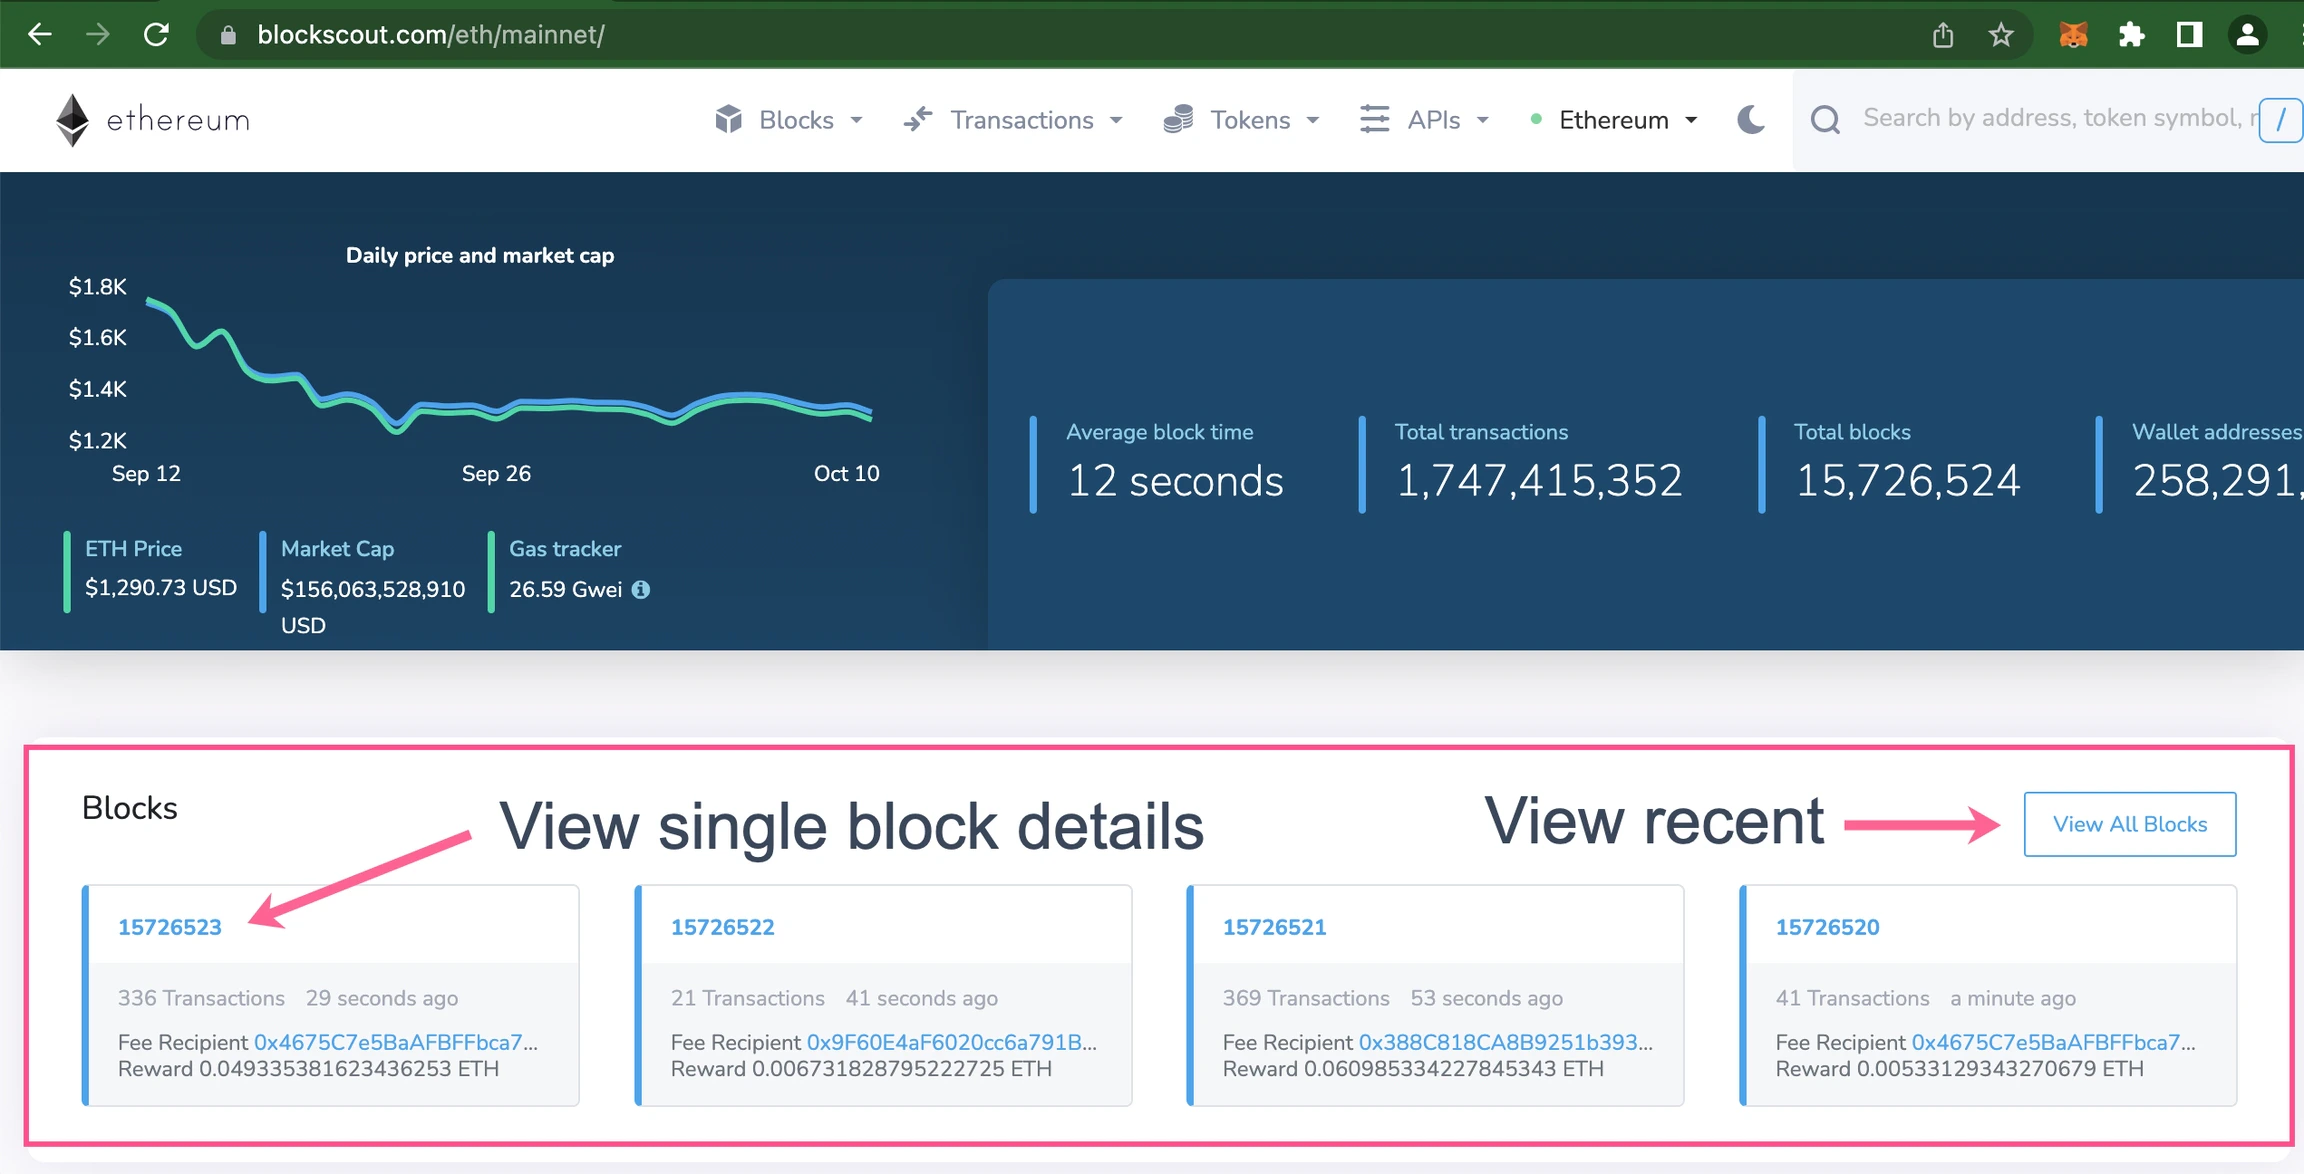The width and height of the screenshot is (2304, 1174).
Task: Click the Ethereum logo icon
Action: click(x=72, y=120)
